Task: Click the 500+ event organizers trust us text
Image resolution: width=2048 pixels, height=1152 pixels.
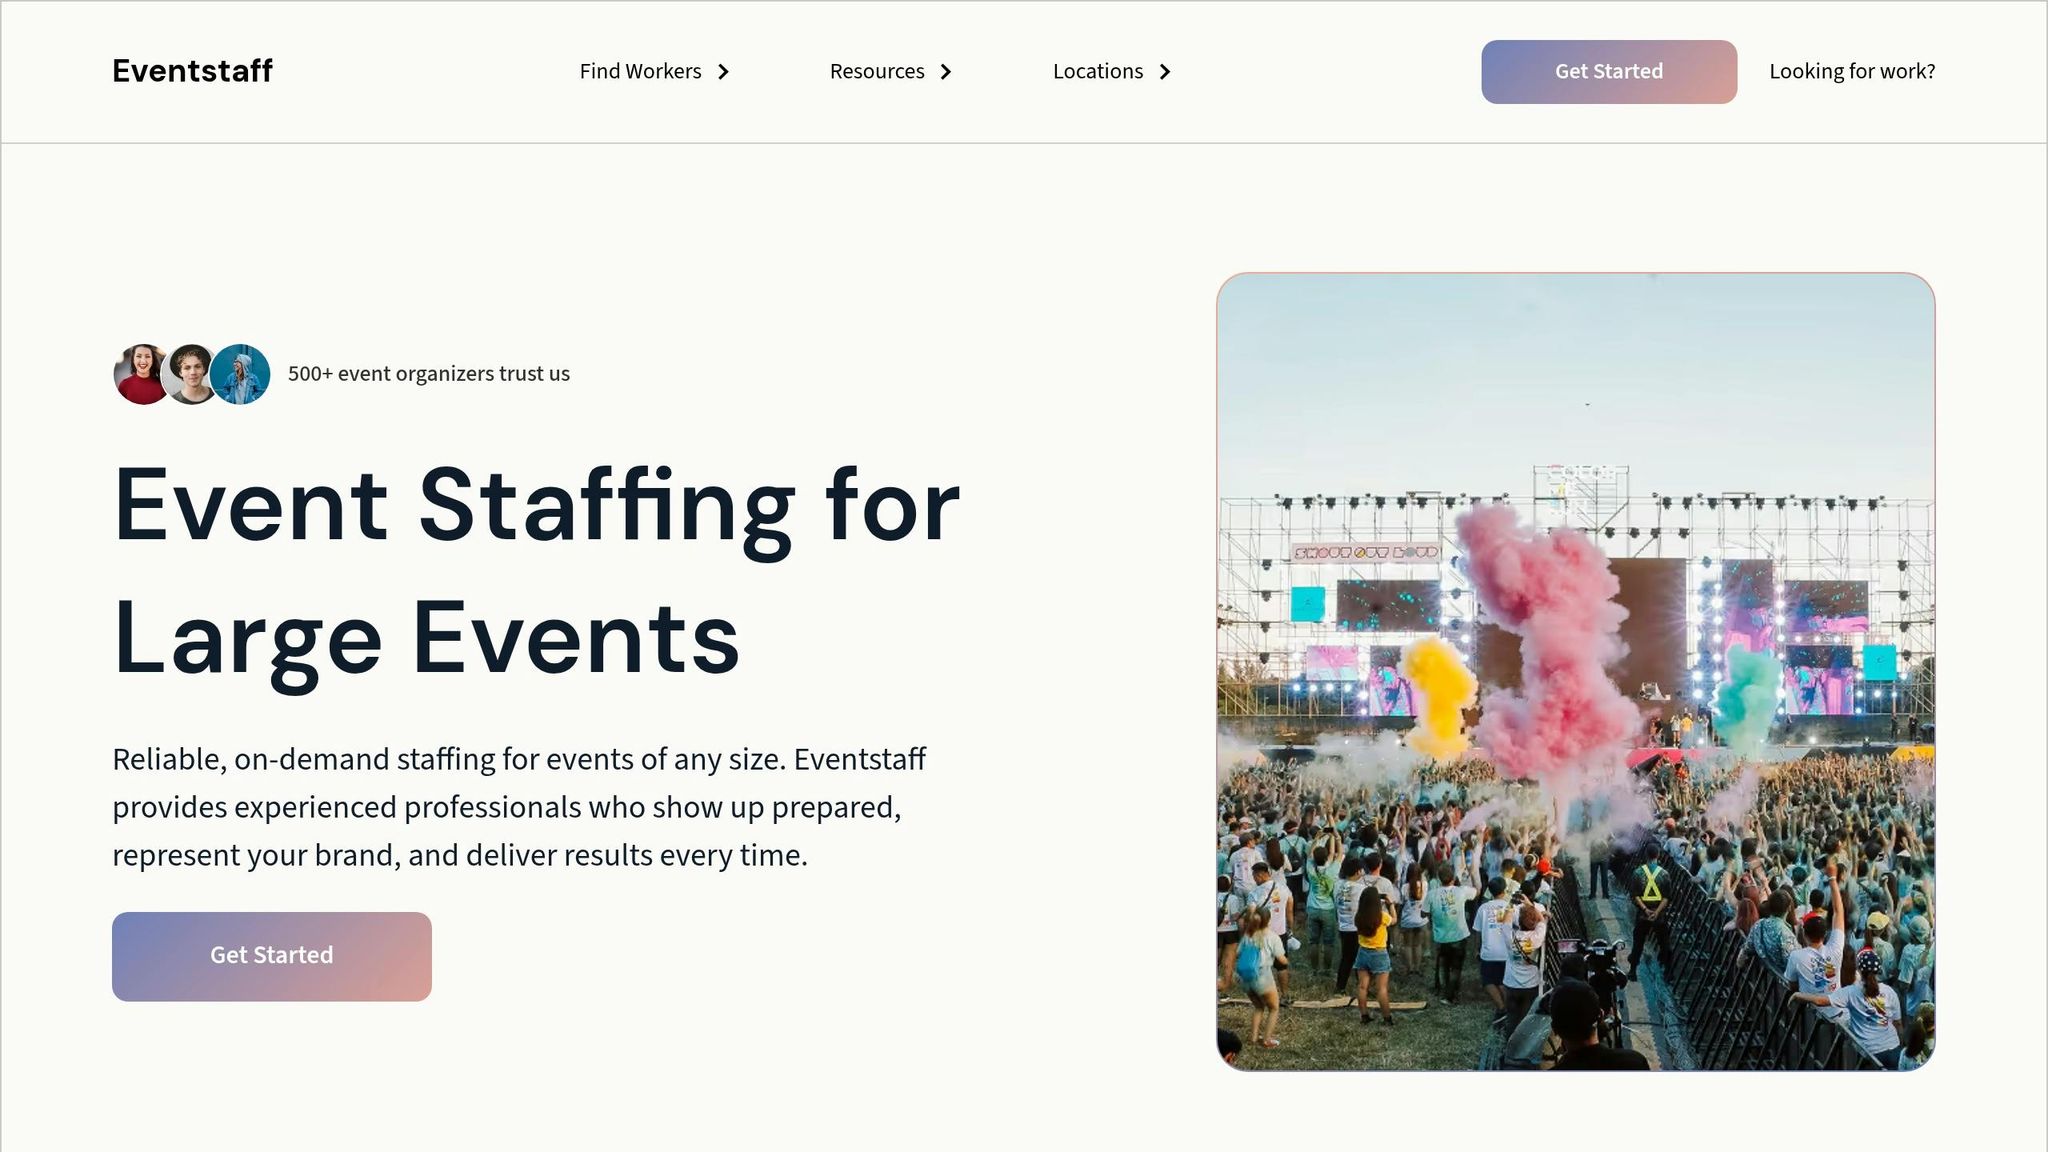Action: 428,373
